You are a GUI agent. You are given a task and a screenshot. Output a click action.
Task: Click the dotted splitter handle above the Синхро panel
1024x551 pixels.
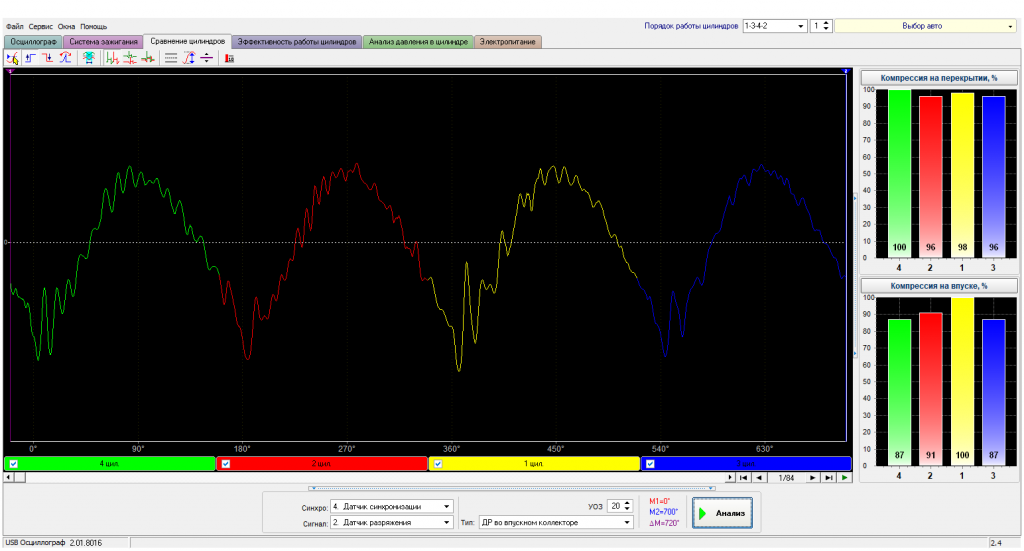[511, 488]
